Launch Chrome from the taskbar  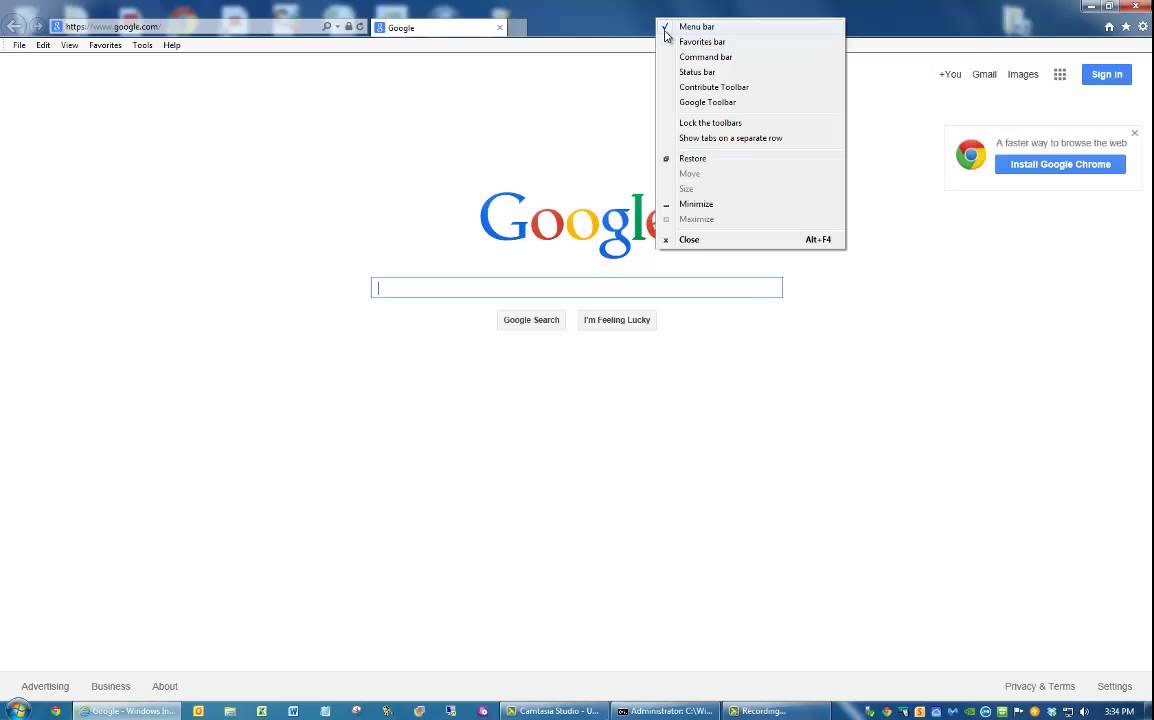(x=56, y=711)
